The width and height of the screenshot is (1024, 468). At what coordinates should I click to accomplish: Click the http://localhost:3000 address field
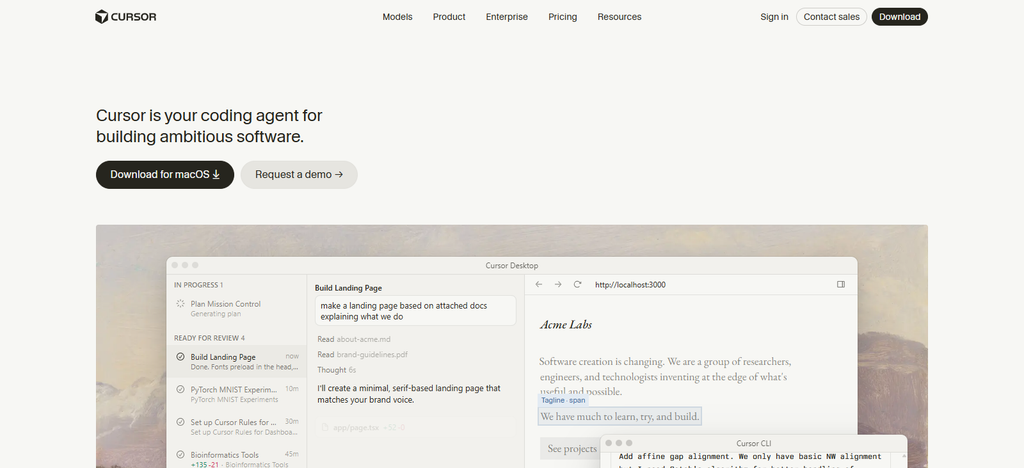[630, 285]
